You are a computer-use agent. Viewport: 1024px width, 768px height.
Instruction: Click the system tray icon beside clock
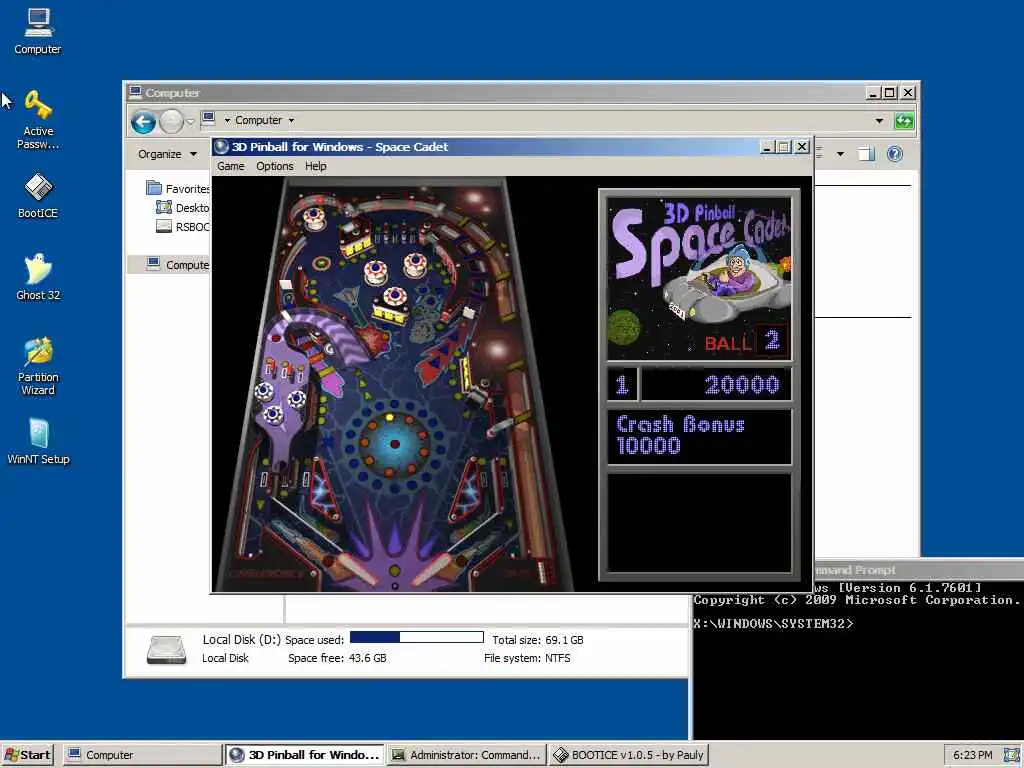1012,755
